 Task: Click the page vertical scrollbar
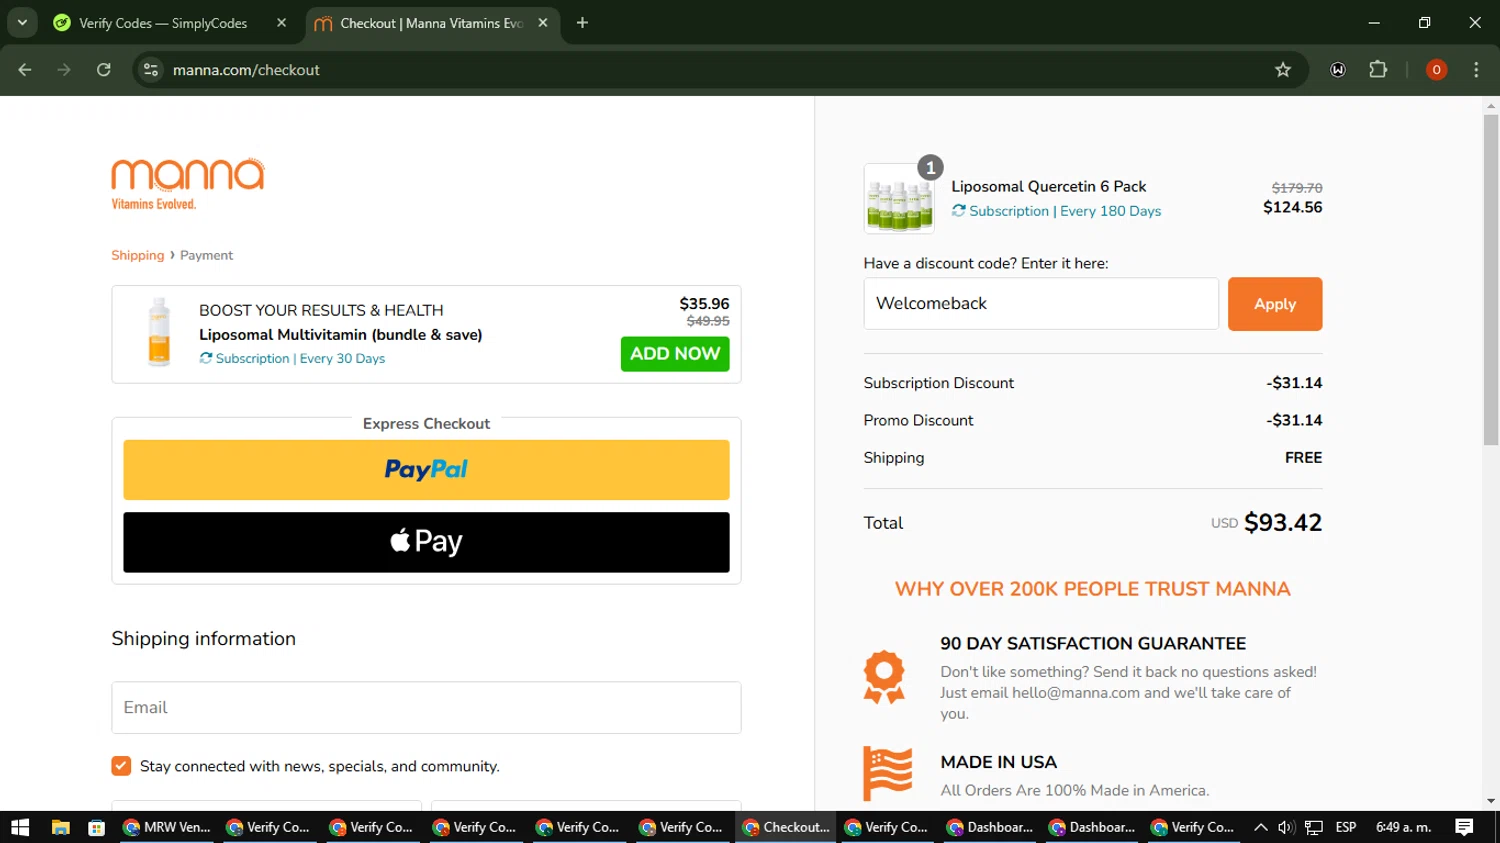point(1491,280)
